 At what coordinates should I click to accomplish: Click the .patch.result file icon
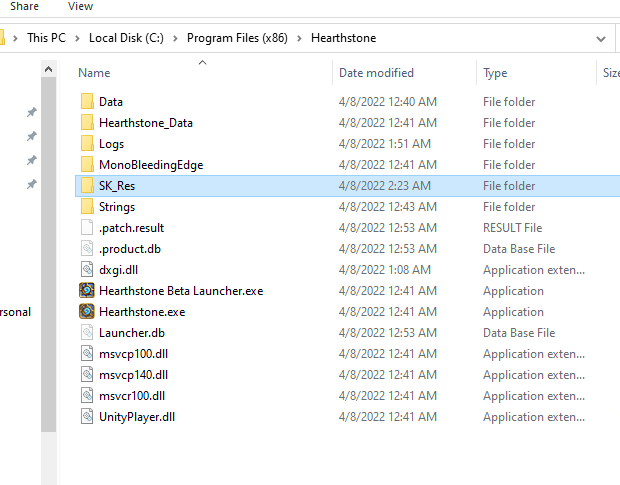tap(87, 228)
